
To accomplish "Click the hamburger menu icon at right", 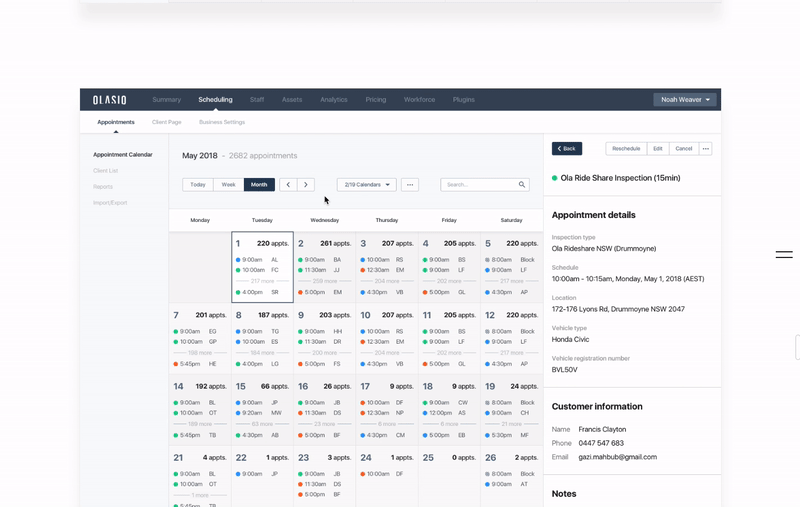I will tap(784, 255).
